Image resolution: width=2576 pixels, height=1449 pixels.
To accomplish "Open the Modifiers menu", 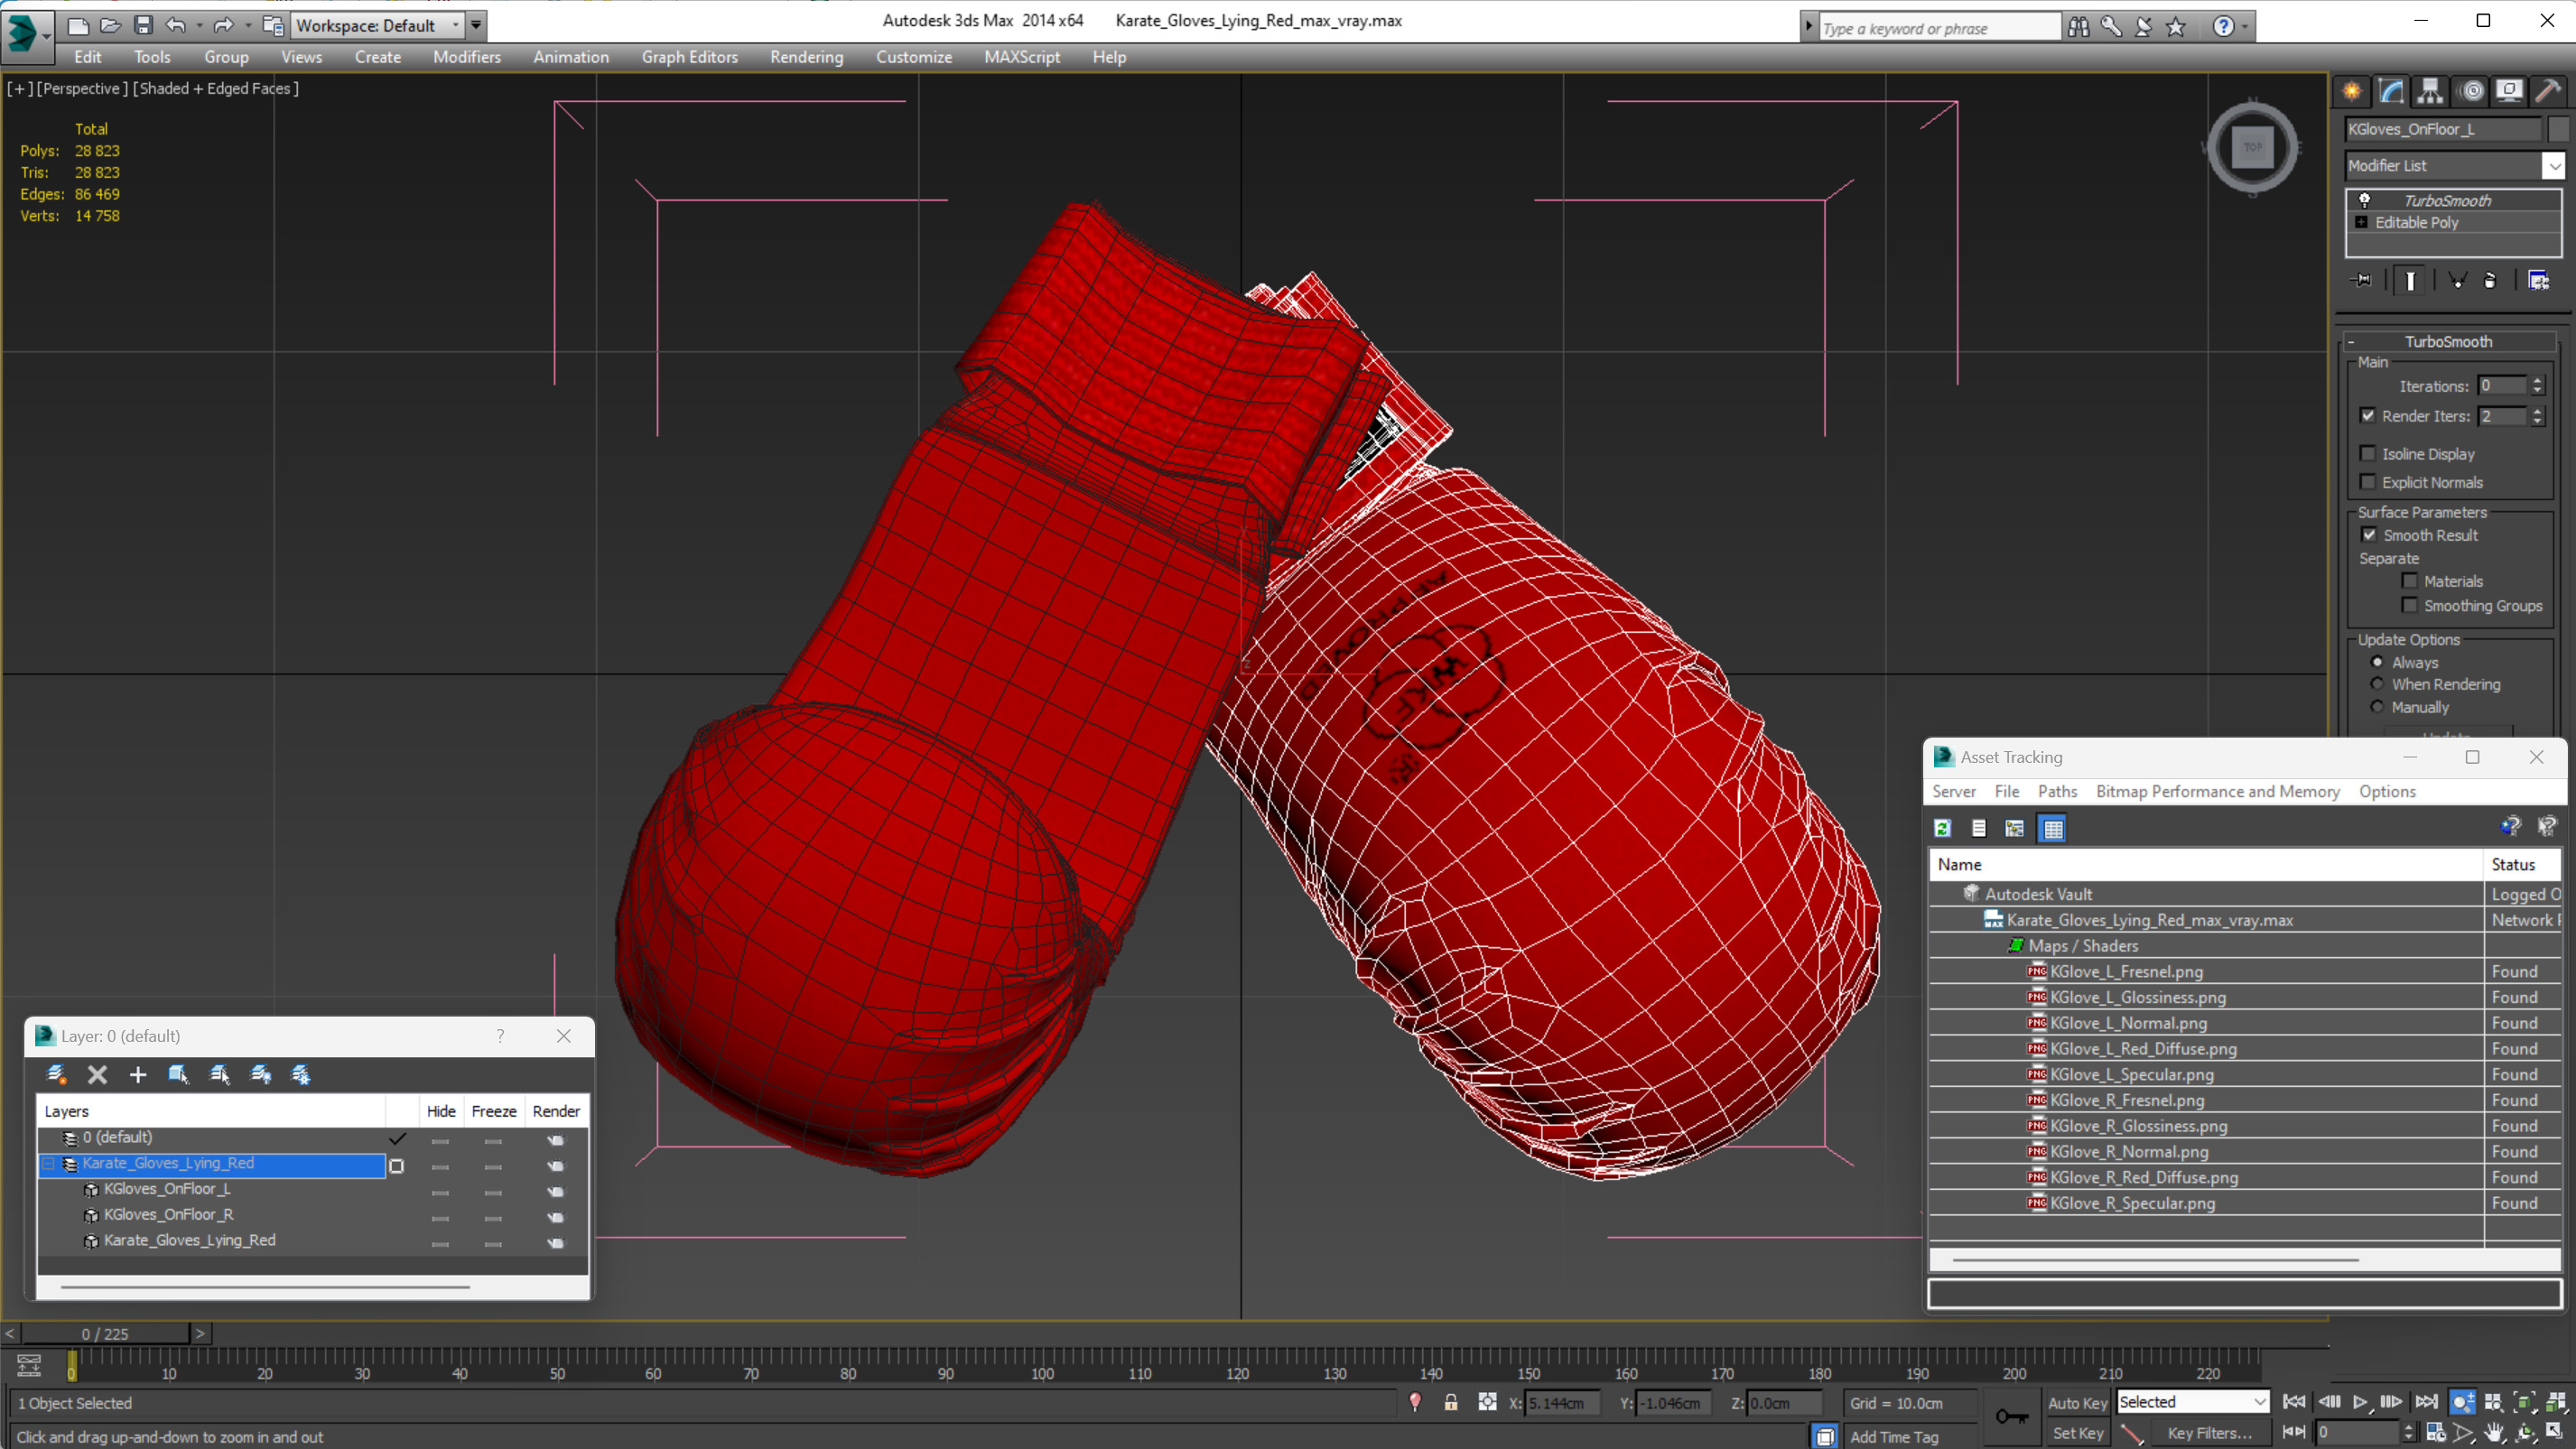I will click(x=467, y=57).
